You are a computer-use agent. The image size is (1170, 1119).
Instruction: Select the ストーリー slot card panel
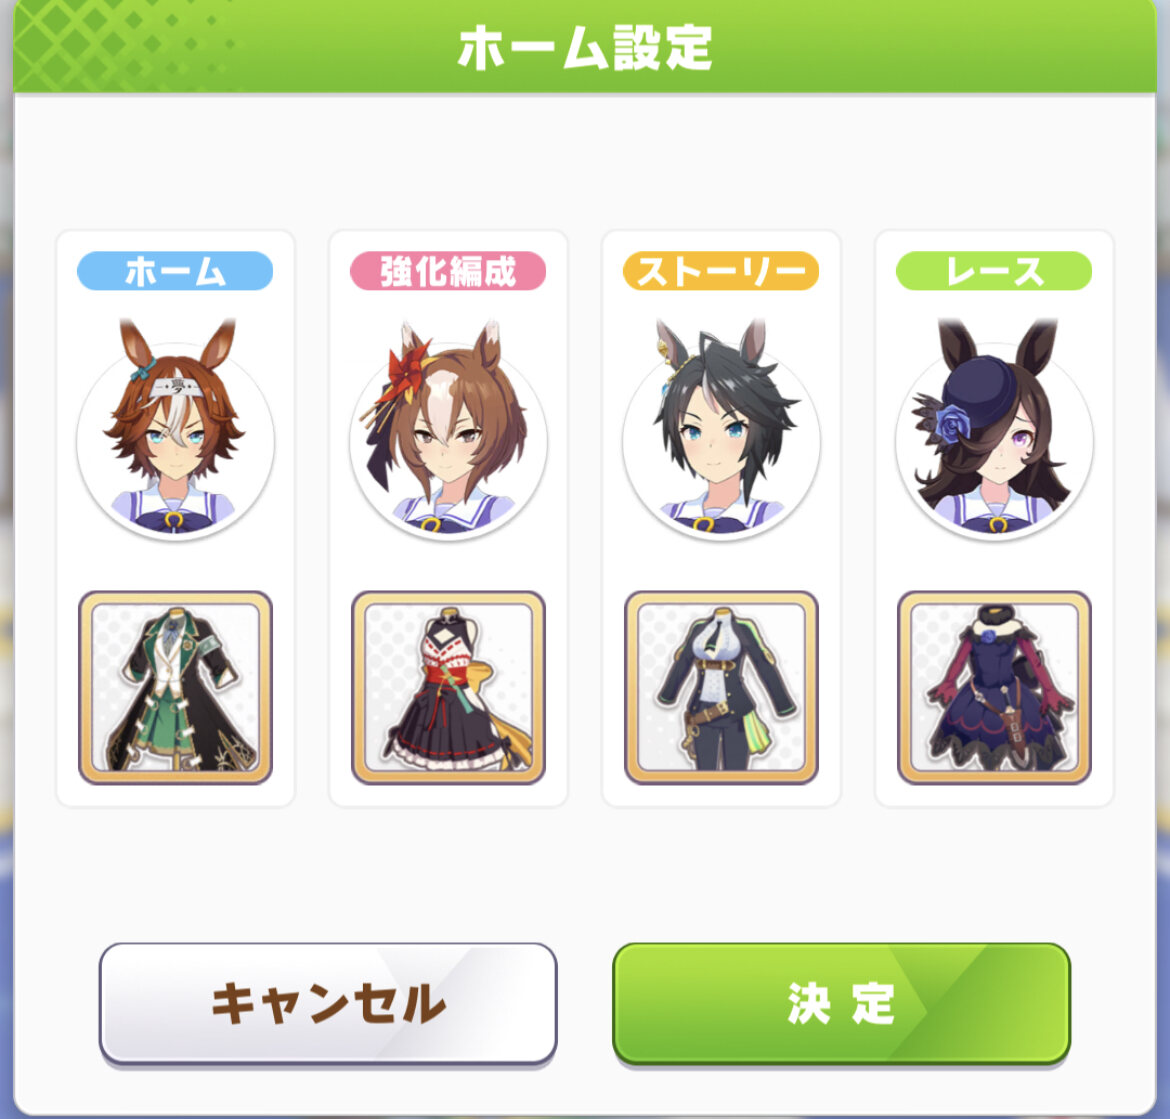point(721,518)
